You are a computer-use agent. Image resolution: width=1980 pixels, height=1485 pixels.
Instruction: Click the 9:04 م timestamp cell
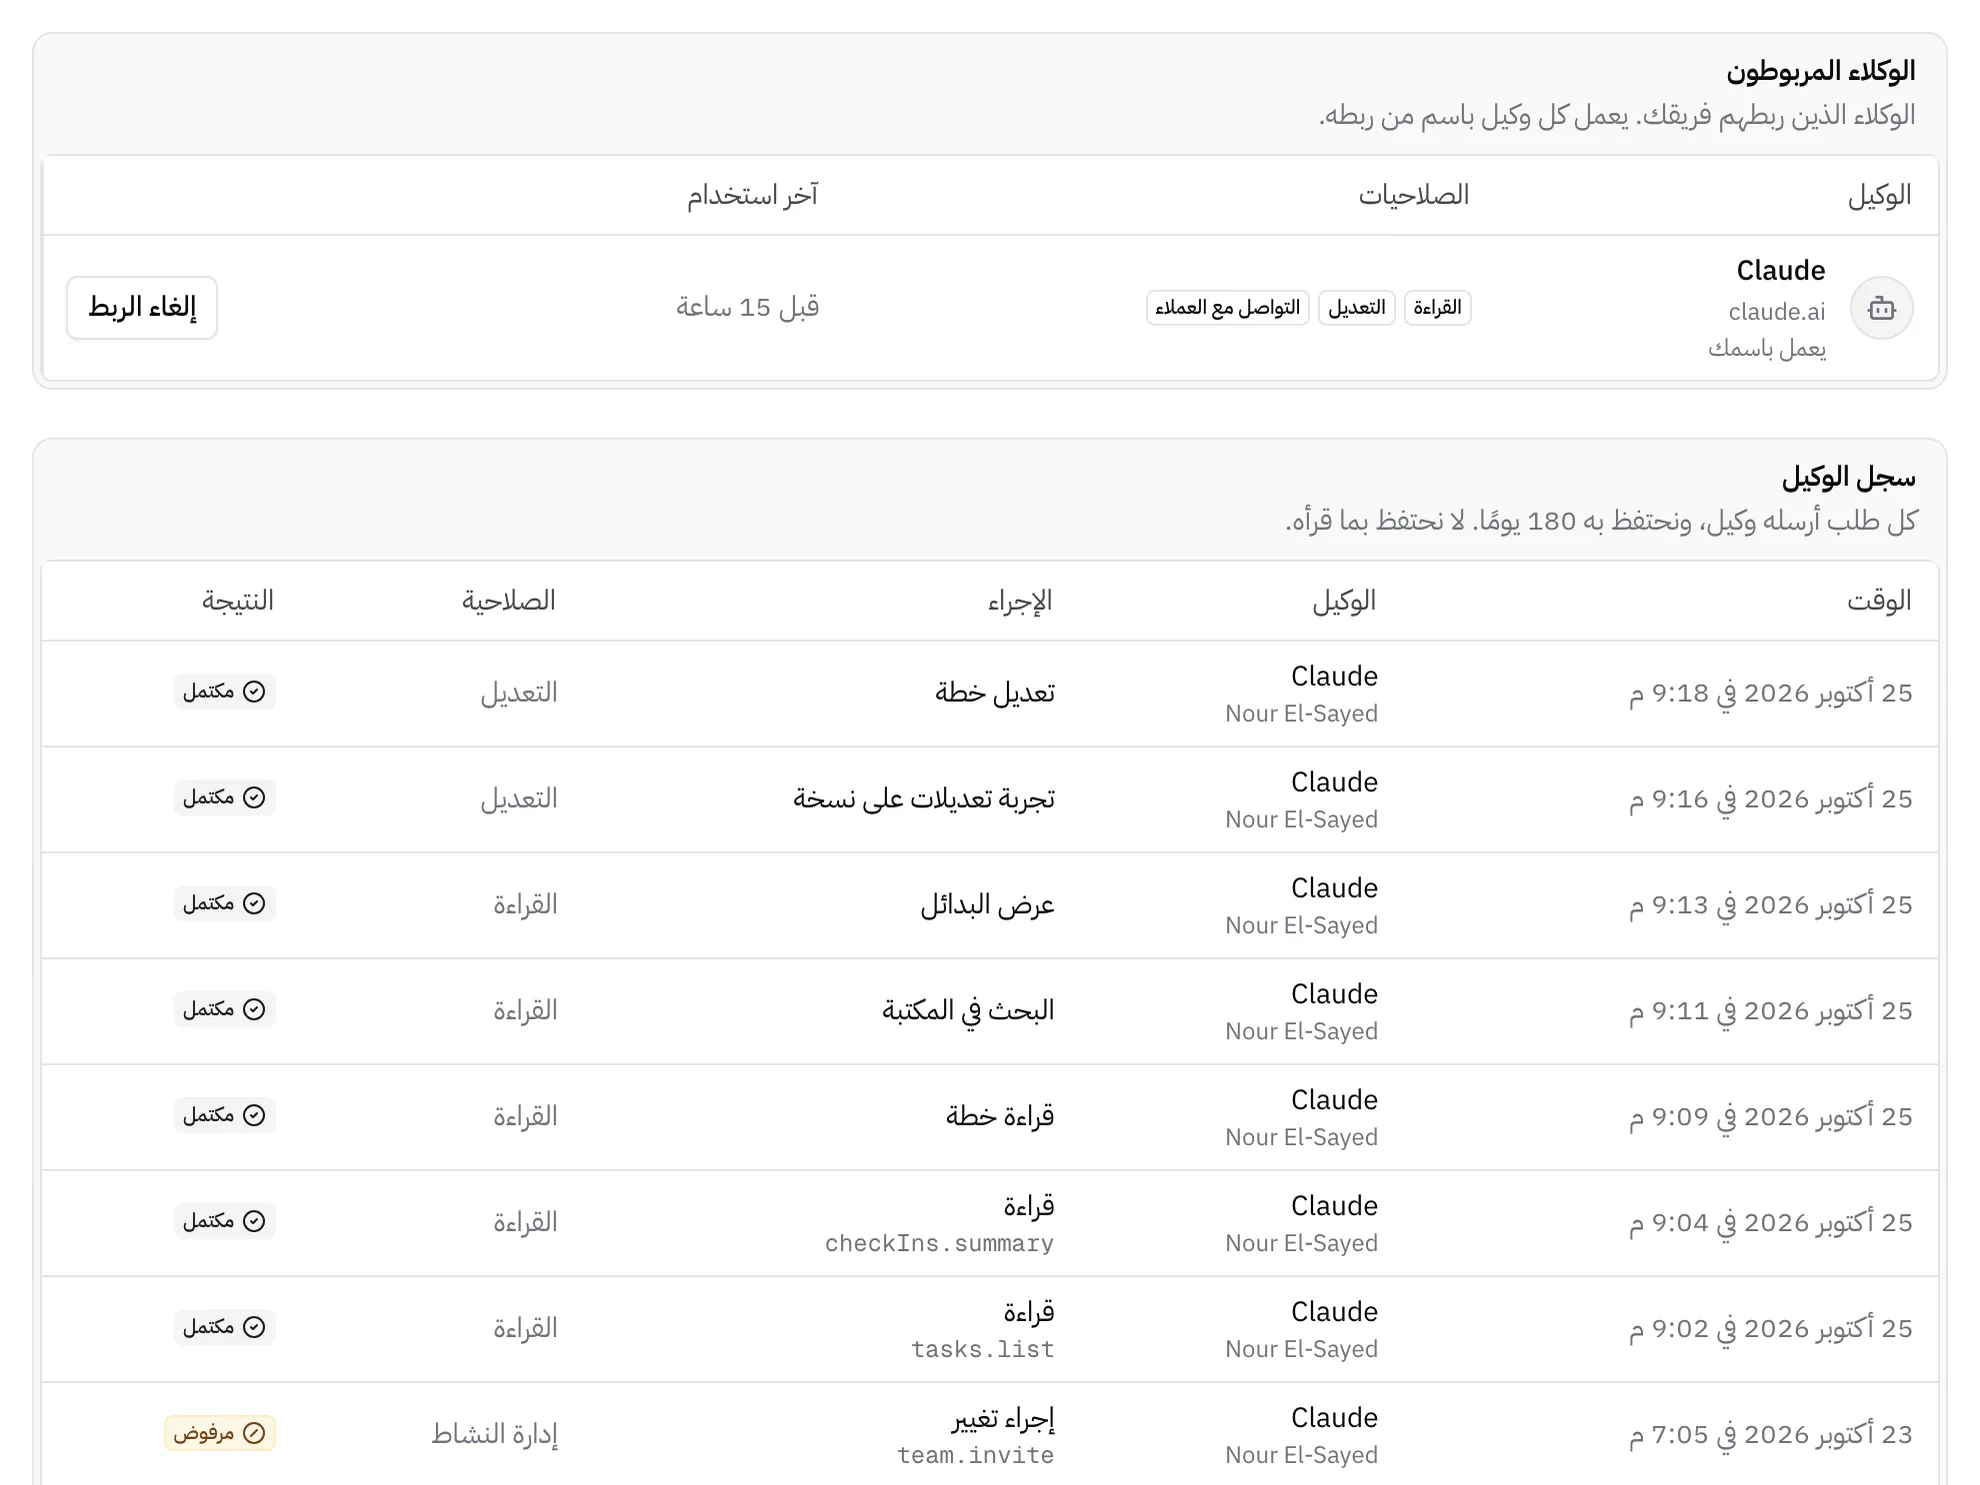(x=1770, y=1223)
